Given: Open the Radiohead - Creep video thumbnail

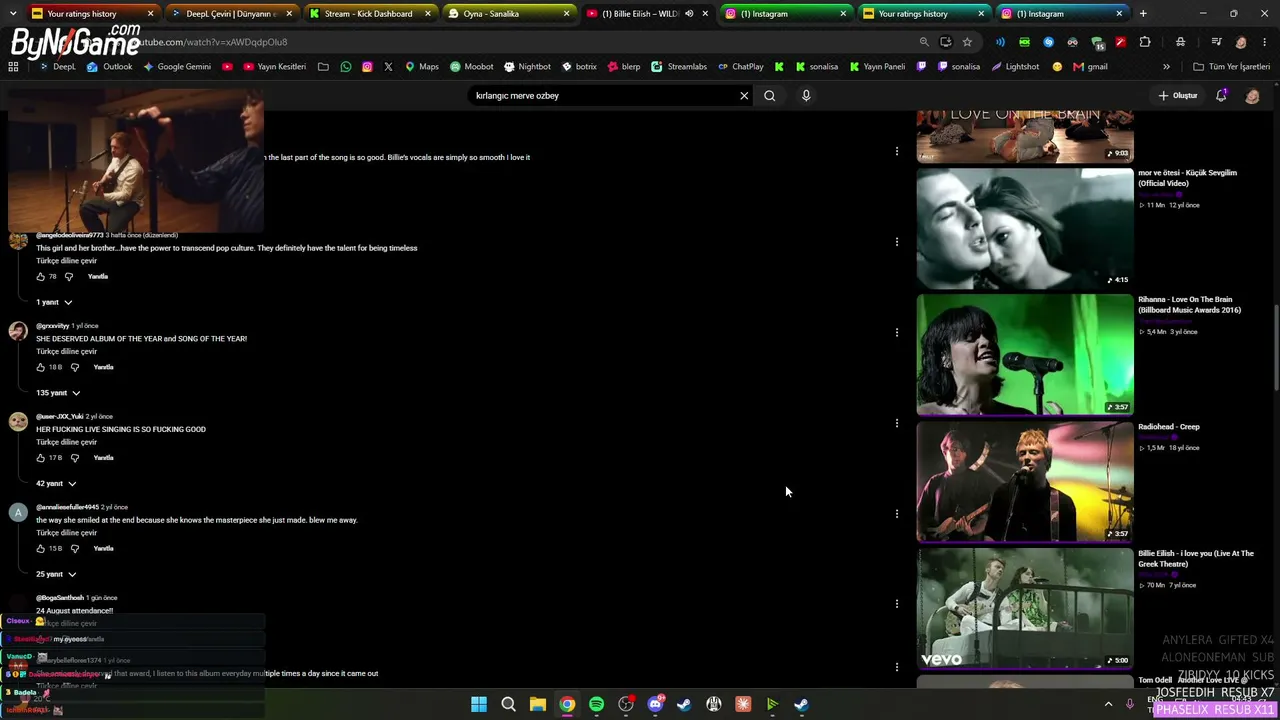Looking at the screenshot, I should pyautogui.click(x=1025, y=481).
